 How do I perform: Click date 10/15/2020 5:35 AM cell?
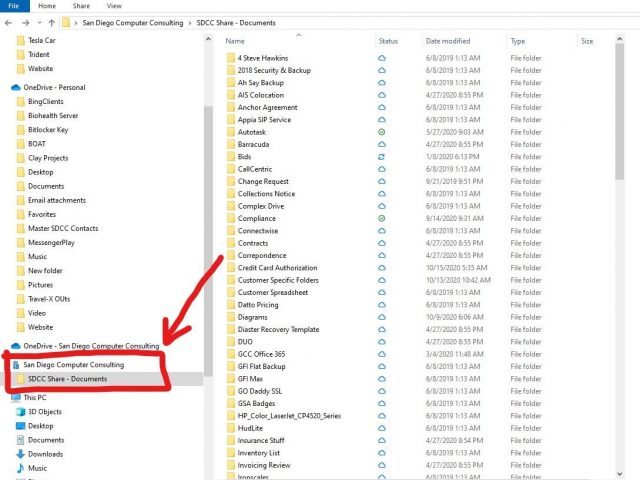(457, 268)
